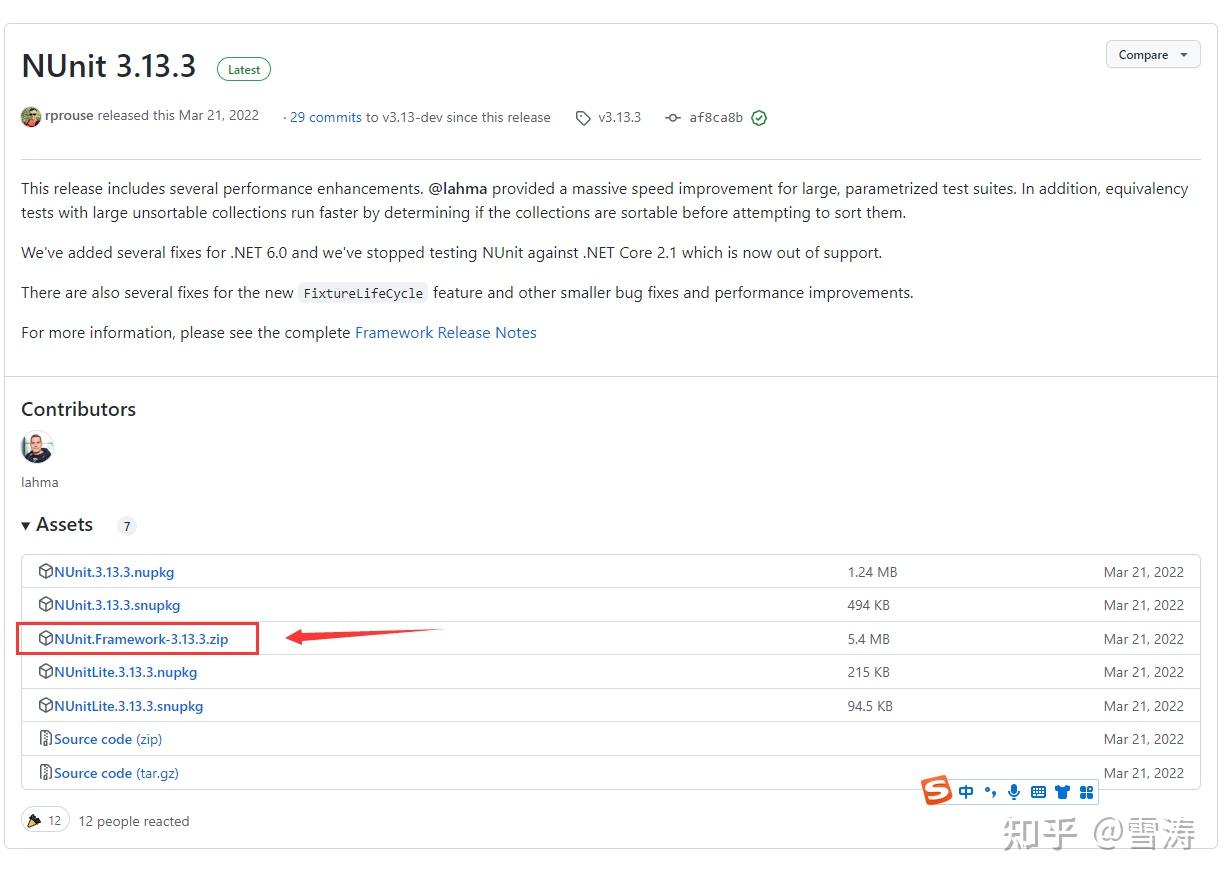Open commit af8ca8b link
This screenshot has height=883, width=1226.
point(716,118)
